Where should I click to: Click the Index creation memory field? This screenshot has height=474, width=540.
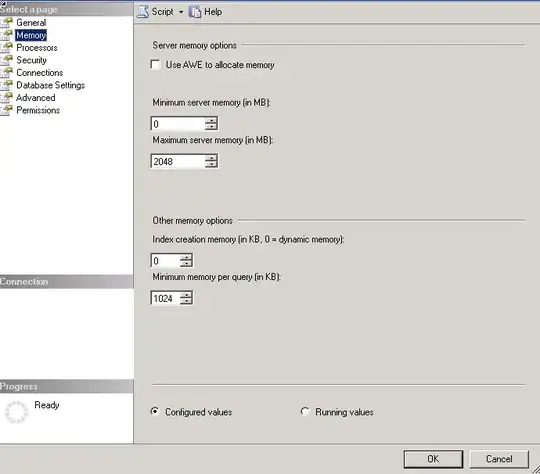click(x=165, y=261)
